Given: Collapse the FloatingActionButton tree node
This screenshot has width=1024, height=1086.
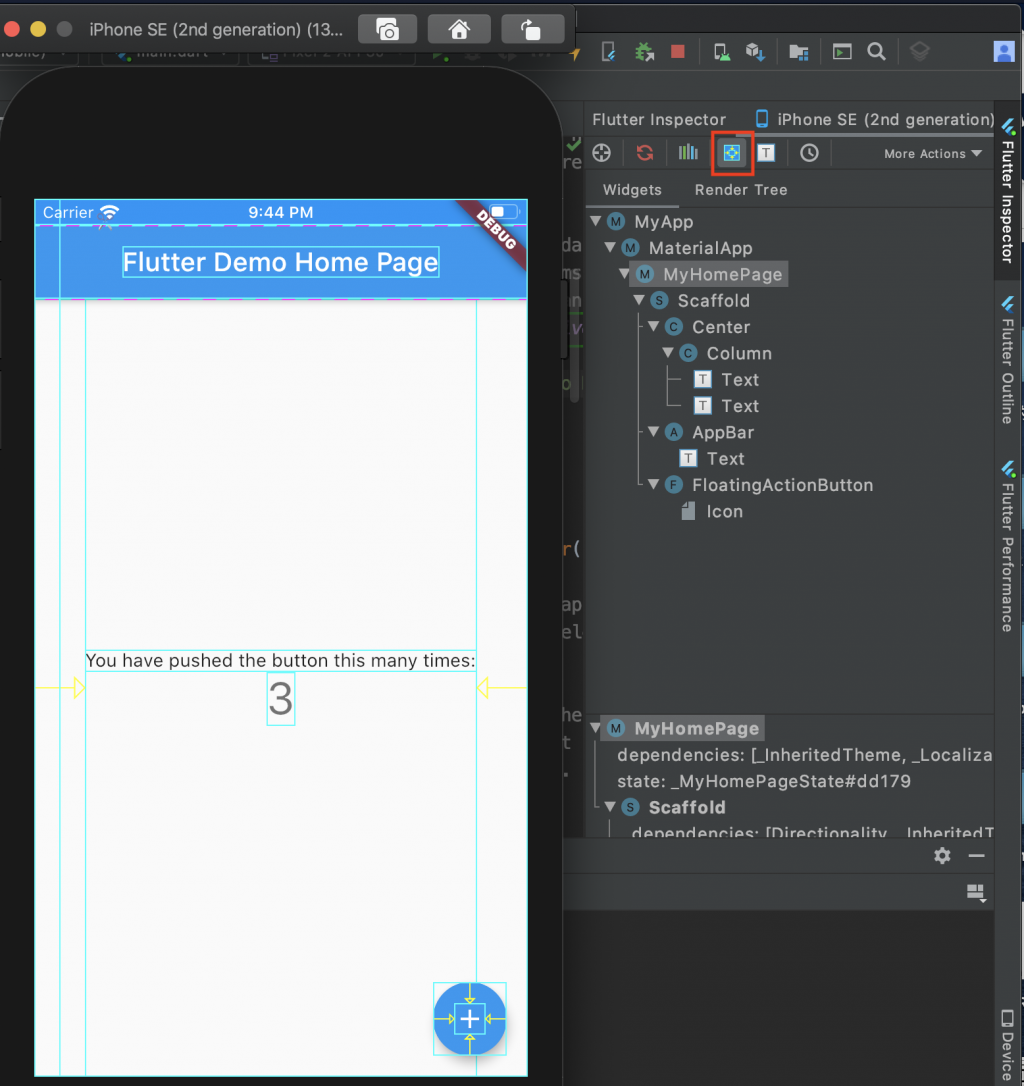Looking at the screenshot, I should point(654,484).
